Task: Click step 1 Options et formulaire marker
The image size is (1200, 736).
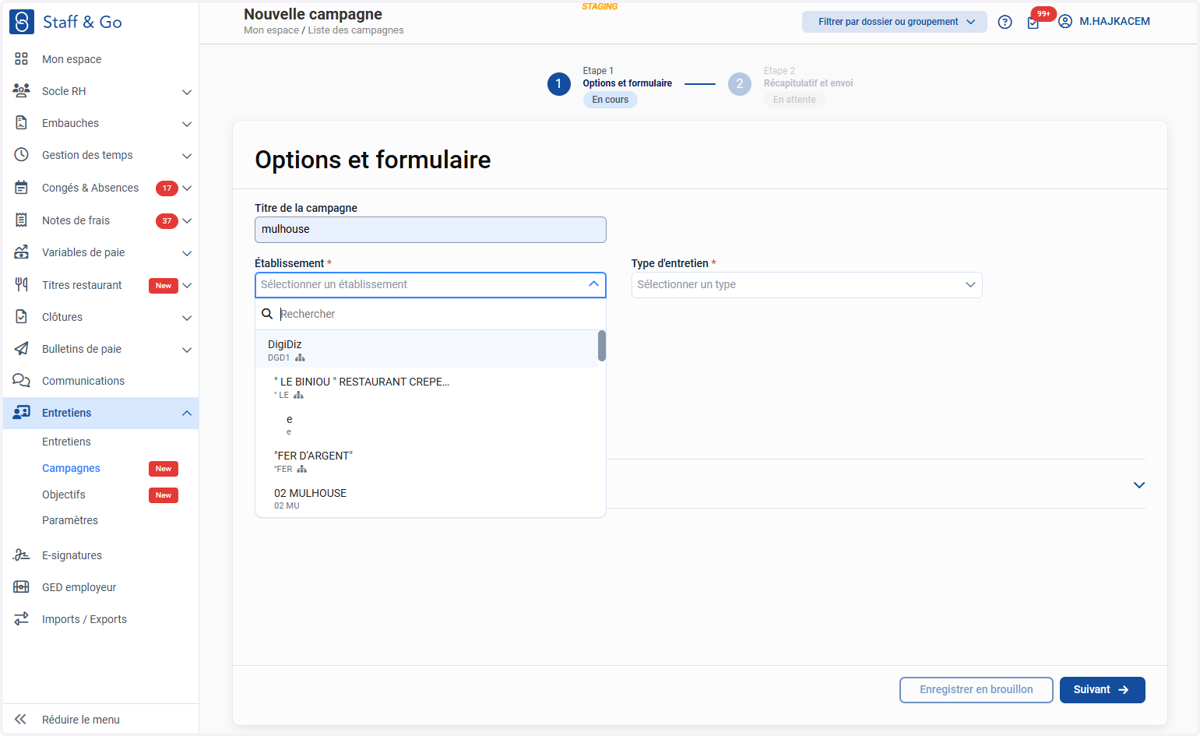Action: [x=559, y=84]
